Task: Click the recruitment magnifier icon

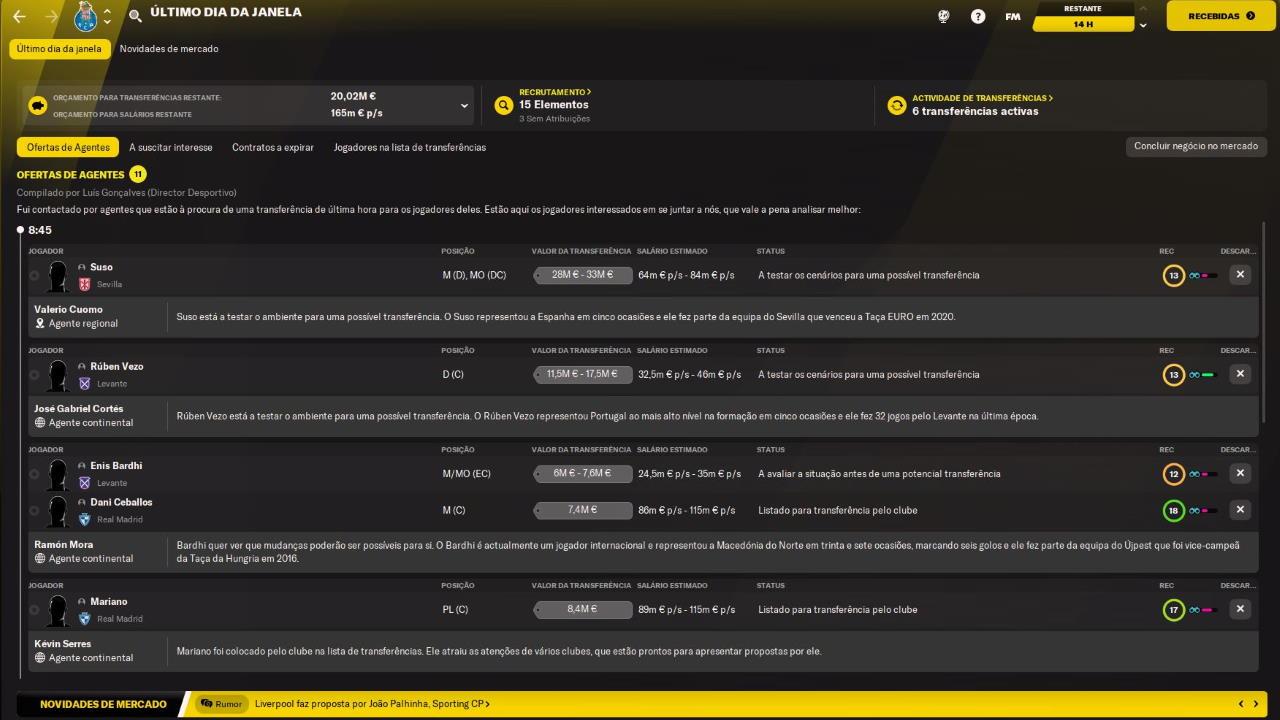Action: [504, 105]
